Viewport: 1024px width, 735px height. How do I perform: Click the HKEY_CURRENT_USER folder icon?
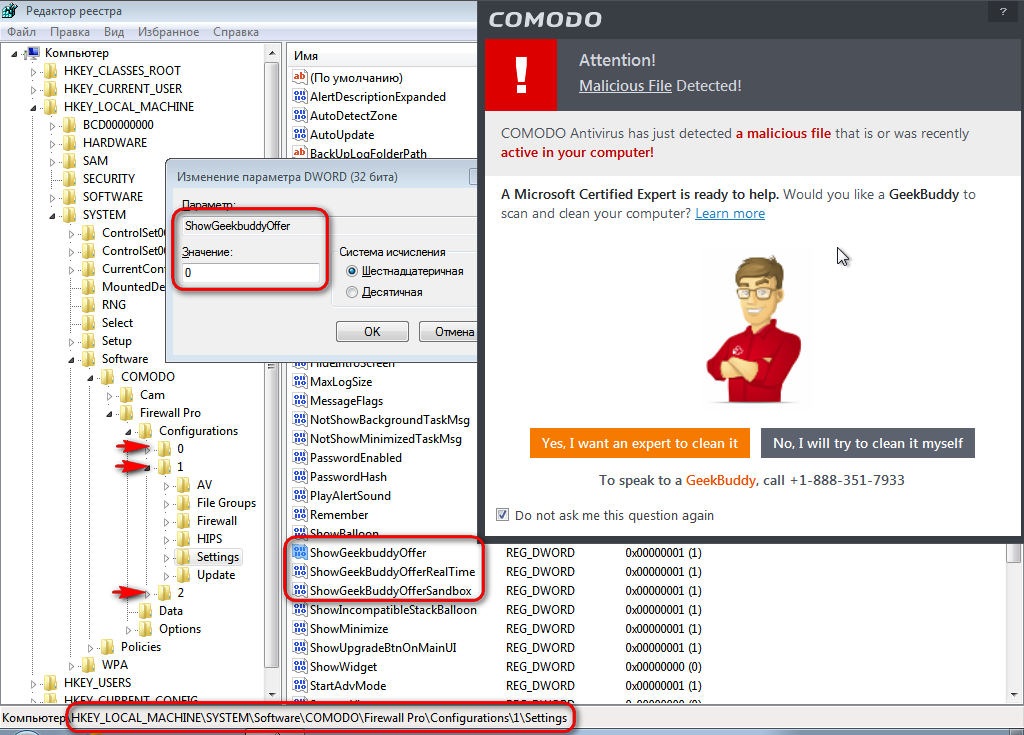(x=51, y=89)
